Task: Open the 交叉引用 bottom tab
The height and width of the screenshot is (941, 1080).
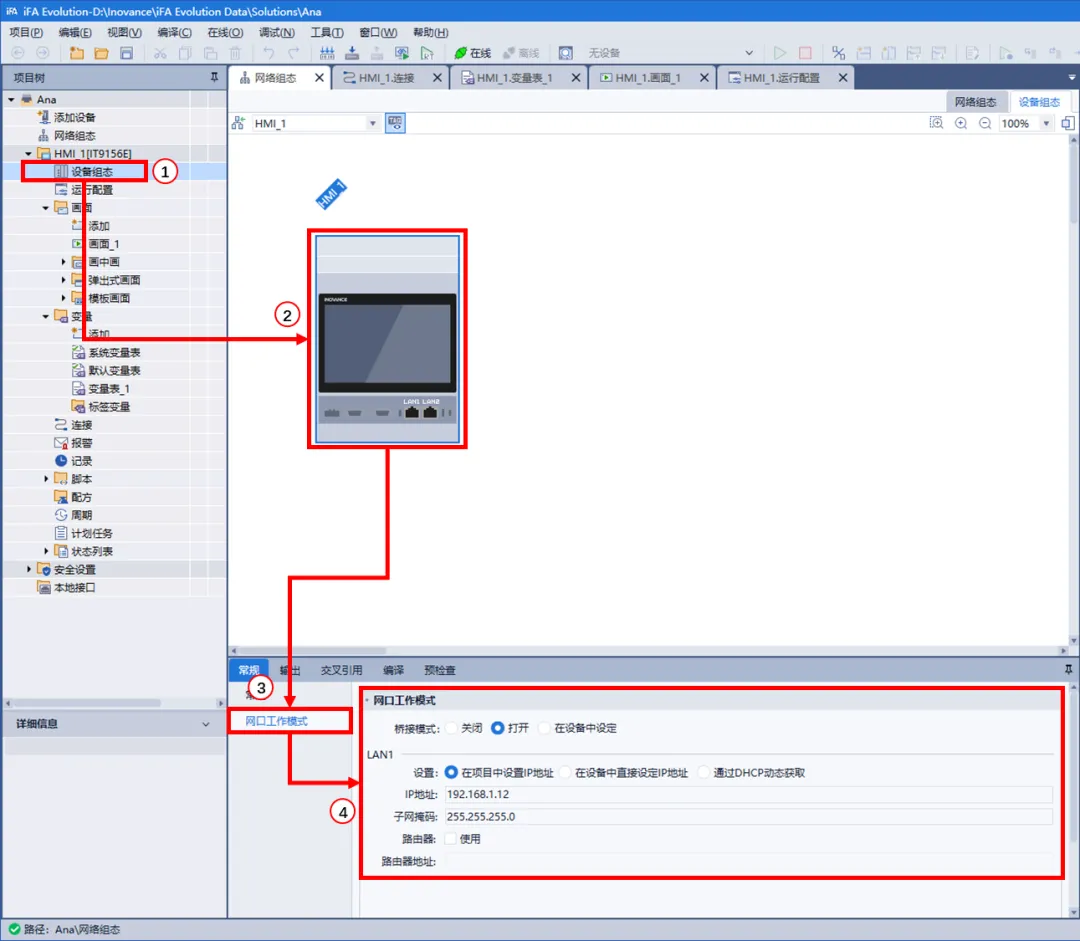Action: [341, 670]
